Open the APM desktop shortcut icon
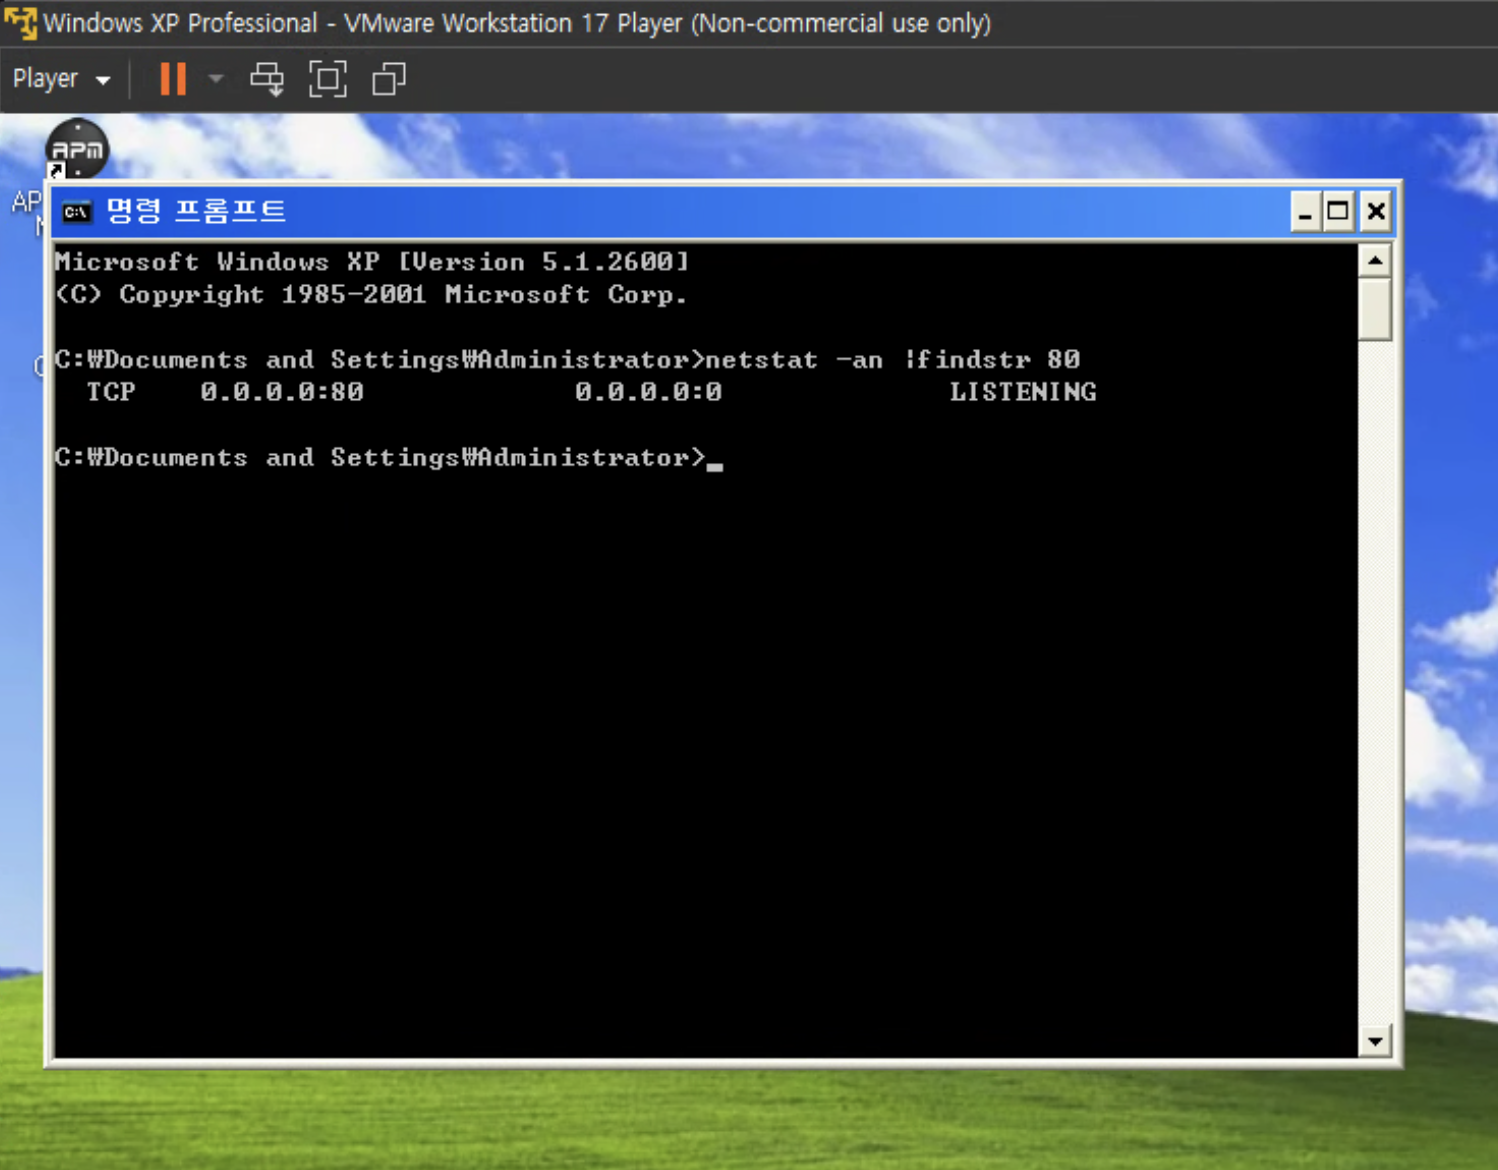Screen dimensions: 1498x1170 77,149
